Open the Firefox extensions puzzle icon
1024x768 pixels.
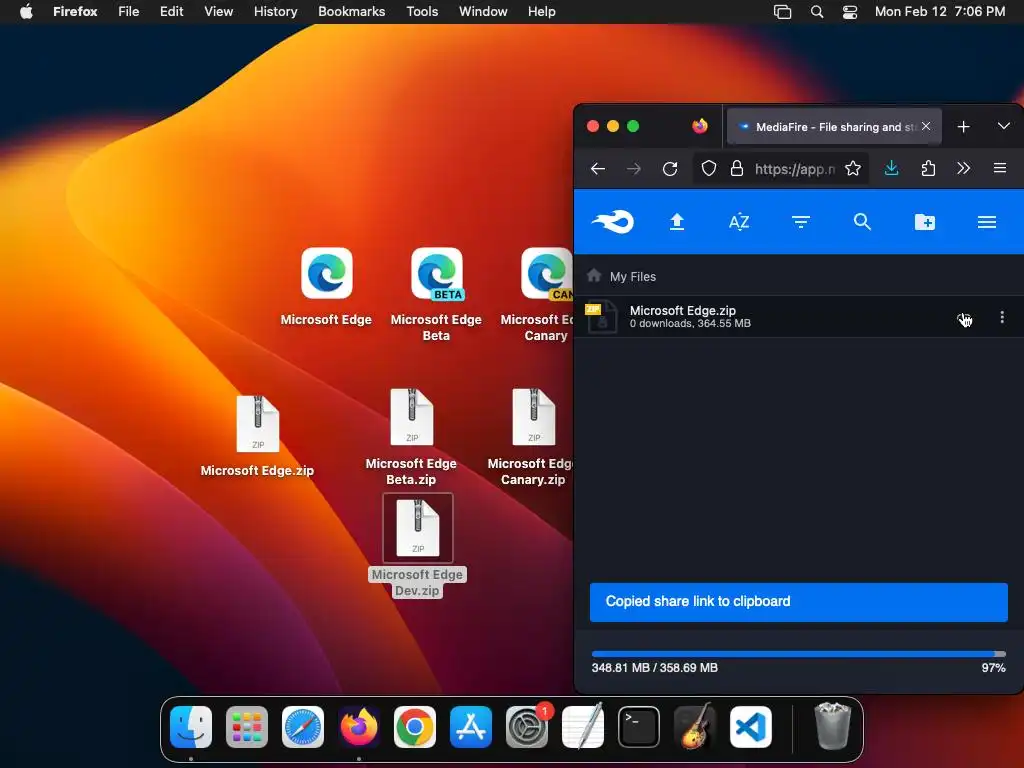[x=928, y=168]
